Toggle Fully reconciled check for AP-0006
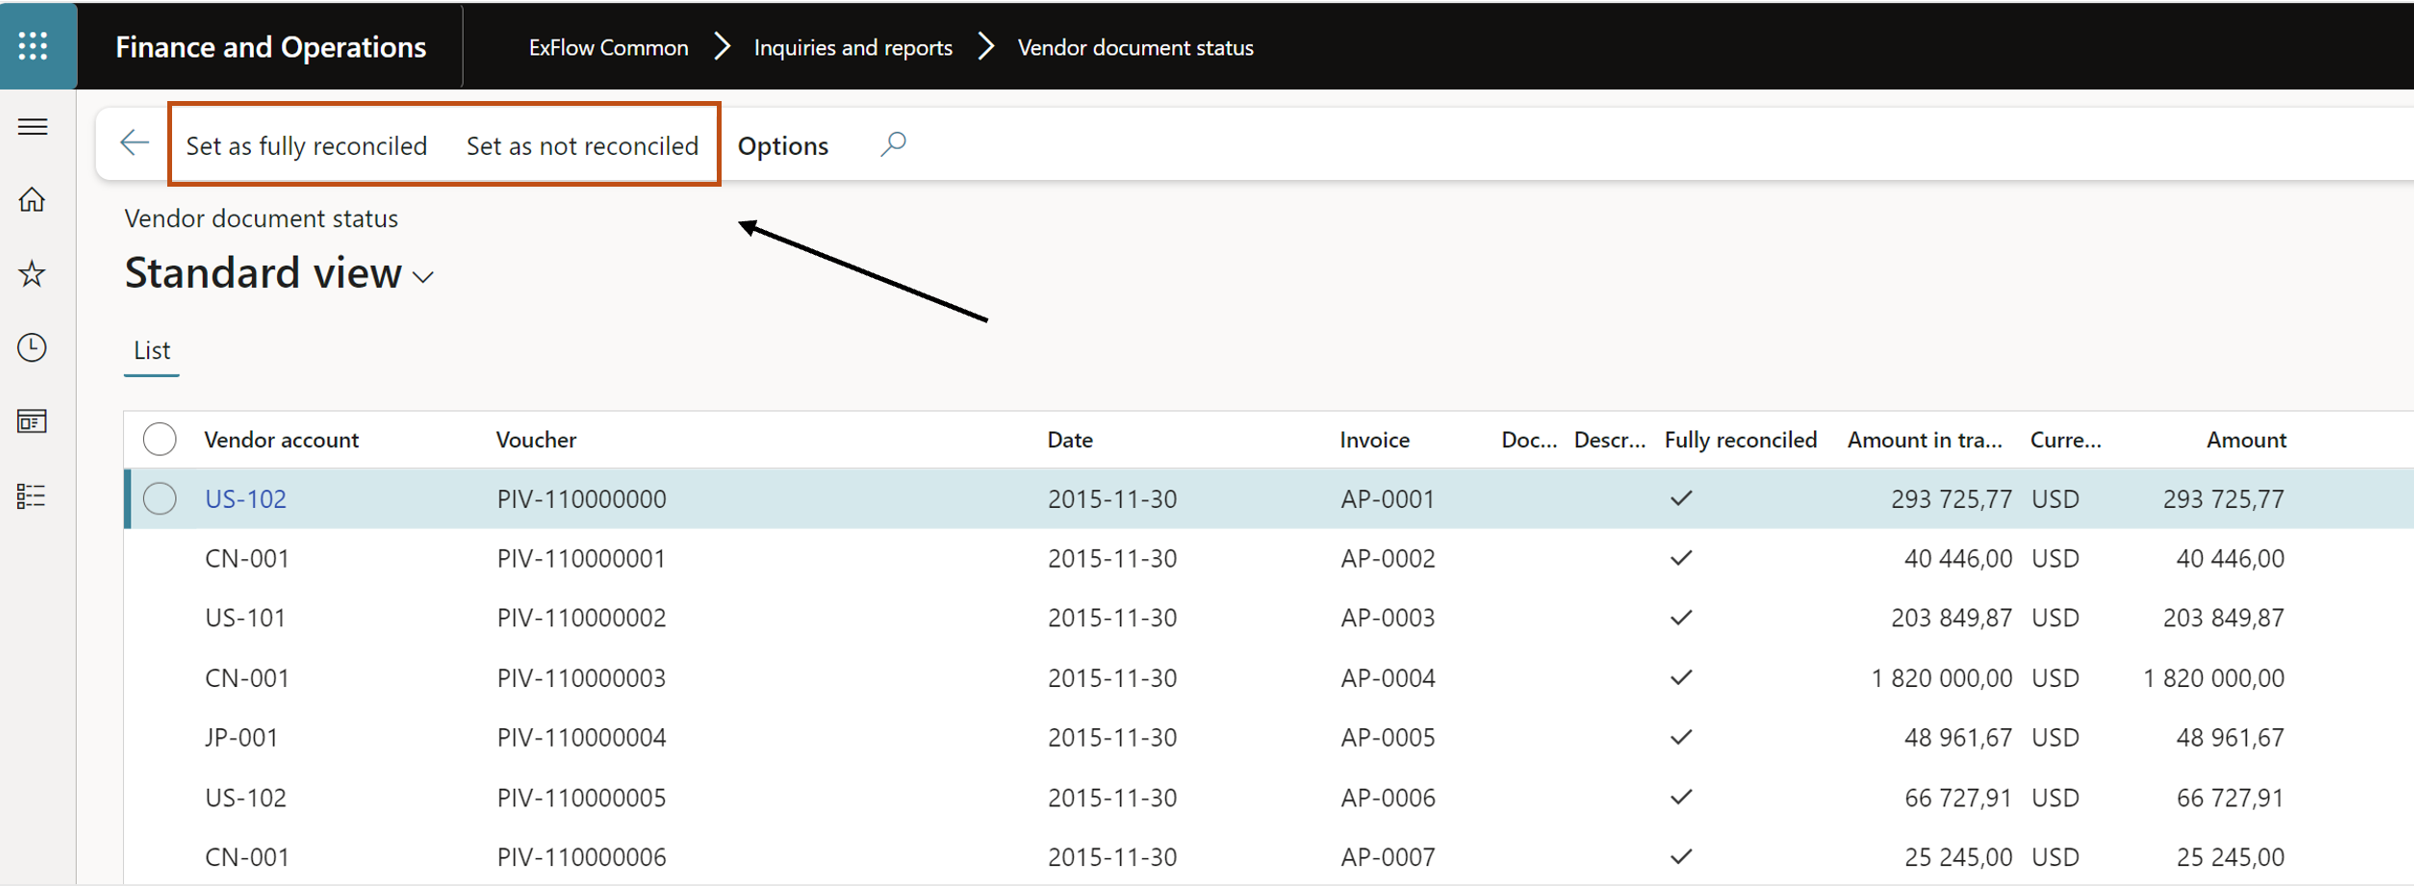Screen dimensions: 2414x886 coord(1681,797)
